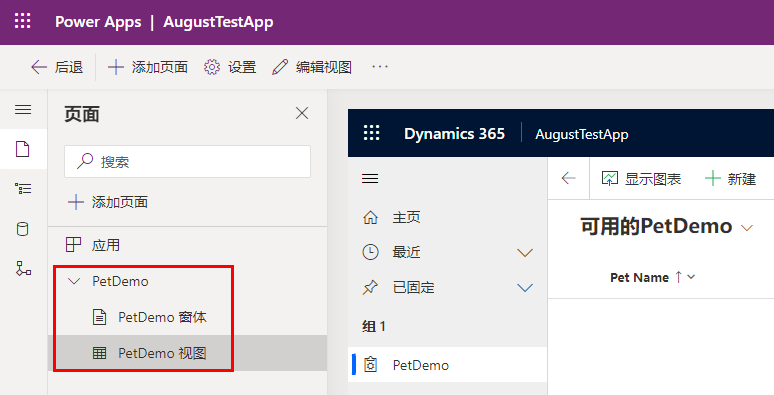Click the 组 1 group heading
Image resolution: width=774 pixels, height=395 pixels.
374,326
